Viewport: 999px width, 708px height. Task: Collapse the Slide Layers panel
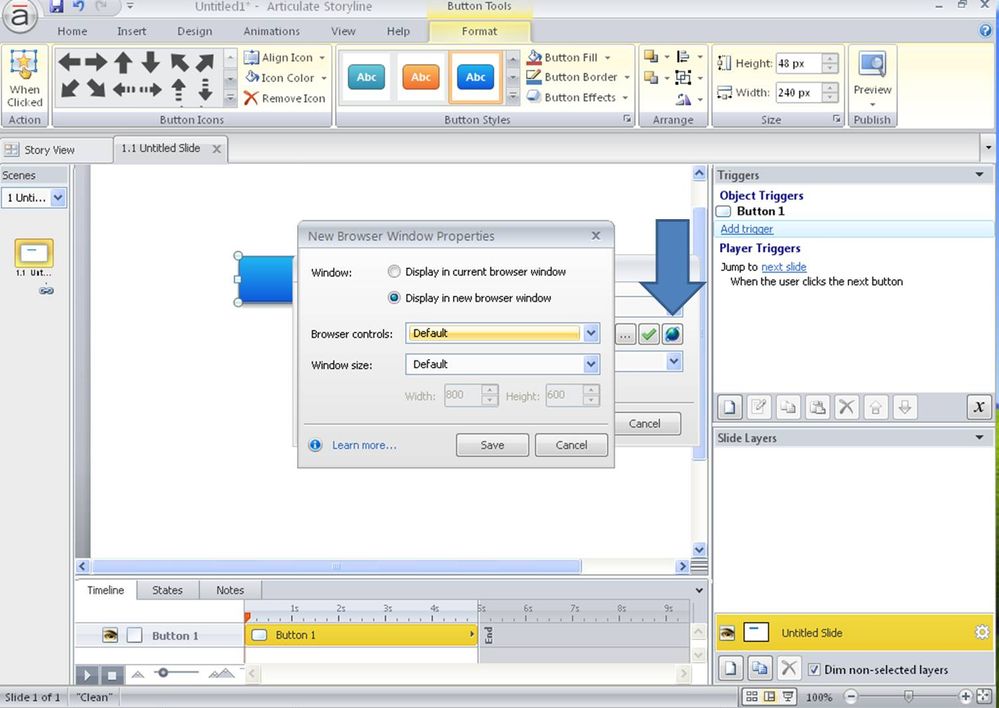(x=979, y=438)
